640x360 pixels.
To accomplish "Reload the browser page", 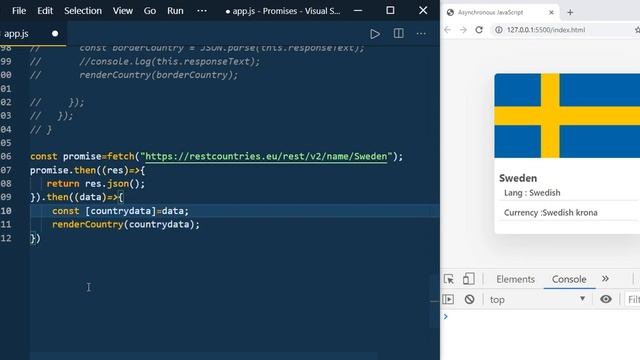I will (479, 30).
